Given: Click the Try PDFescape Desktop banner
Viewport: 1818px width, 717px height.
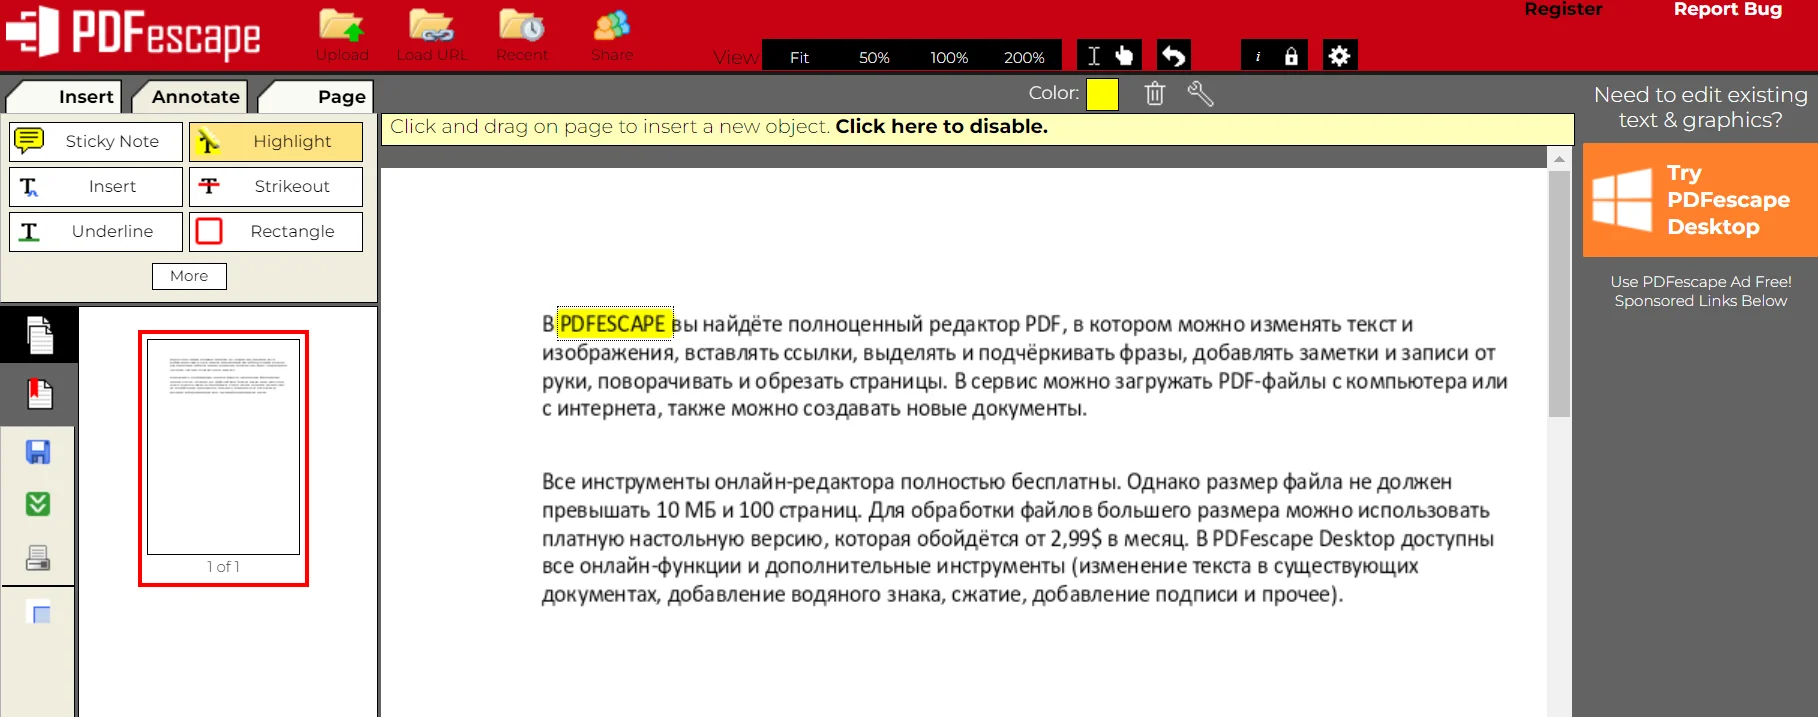Looking at the screenshot, I should [x=1700, y=200].
